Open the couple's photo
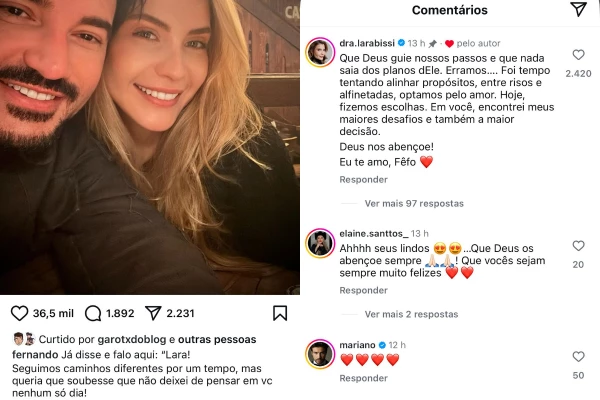 point(150,147)
